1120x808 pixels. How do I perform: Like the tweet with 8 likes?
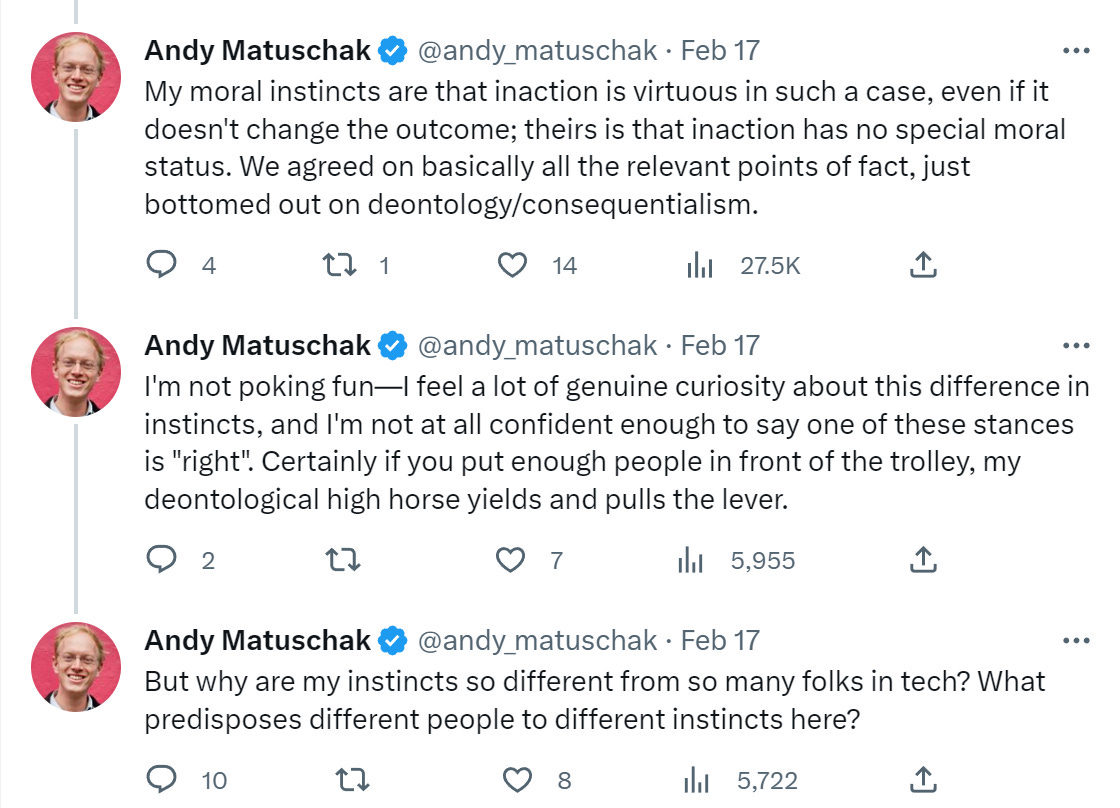pyautogui.click(x=516, y=780)
